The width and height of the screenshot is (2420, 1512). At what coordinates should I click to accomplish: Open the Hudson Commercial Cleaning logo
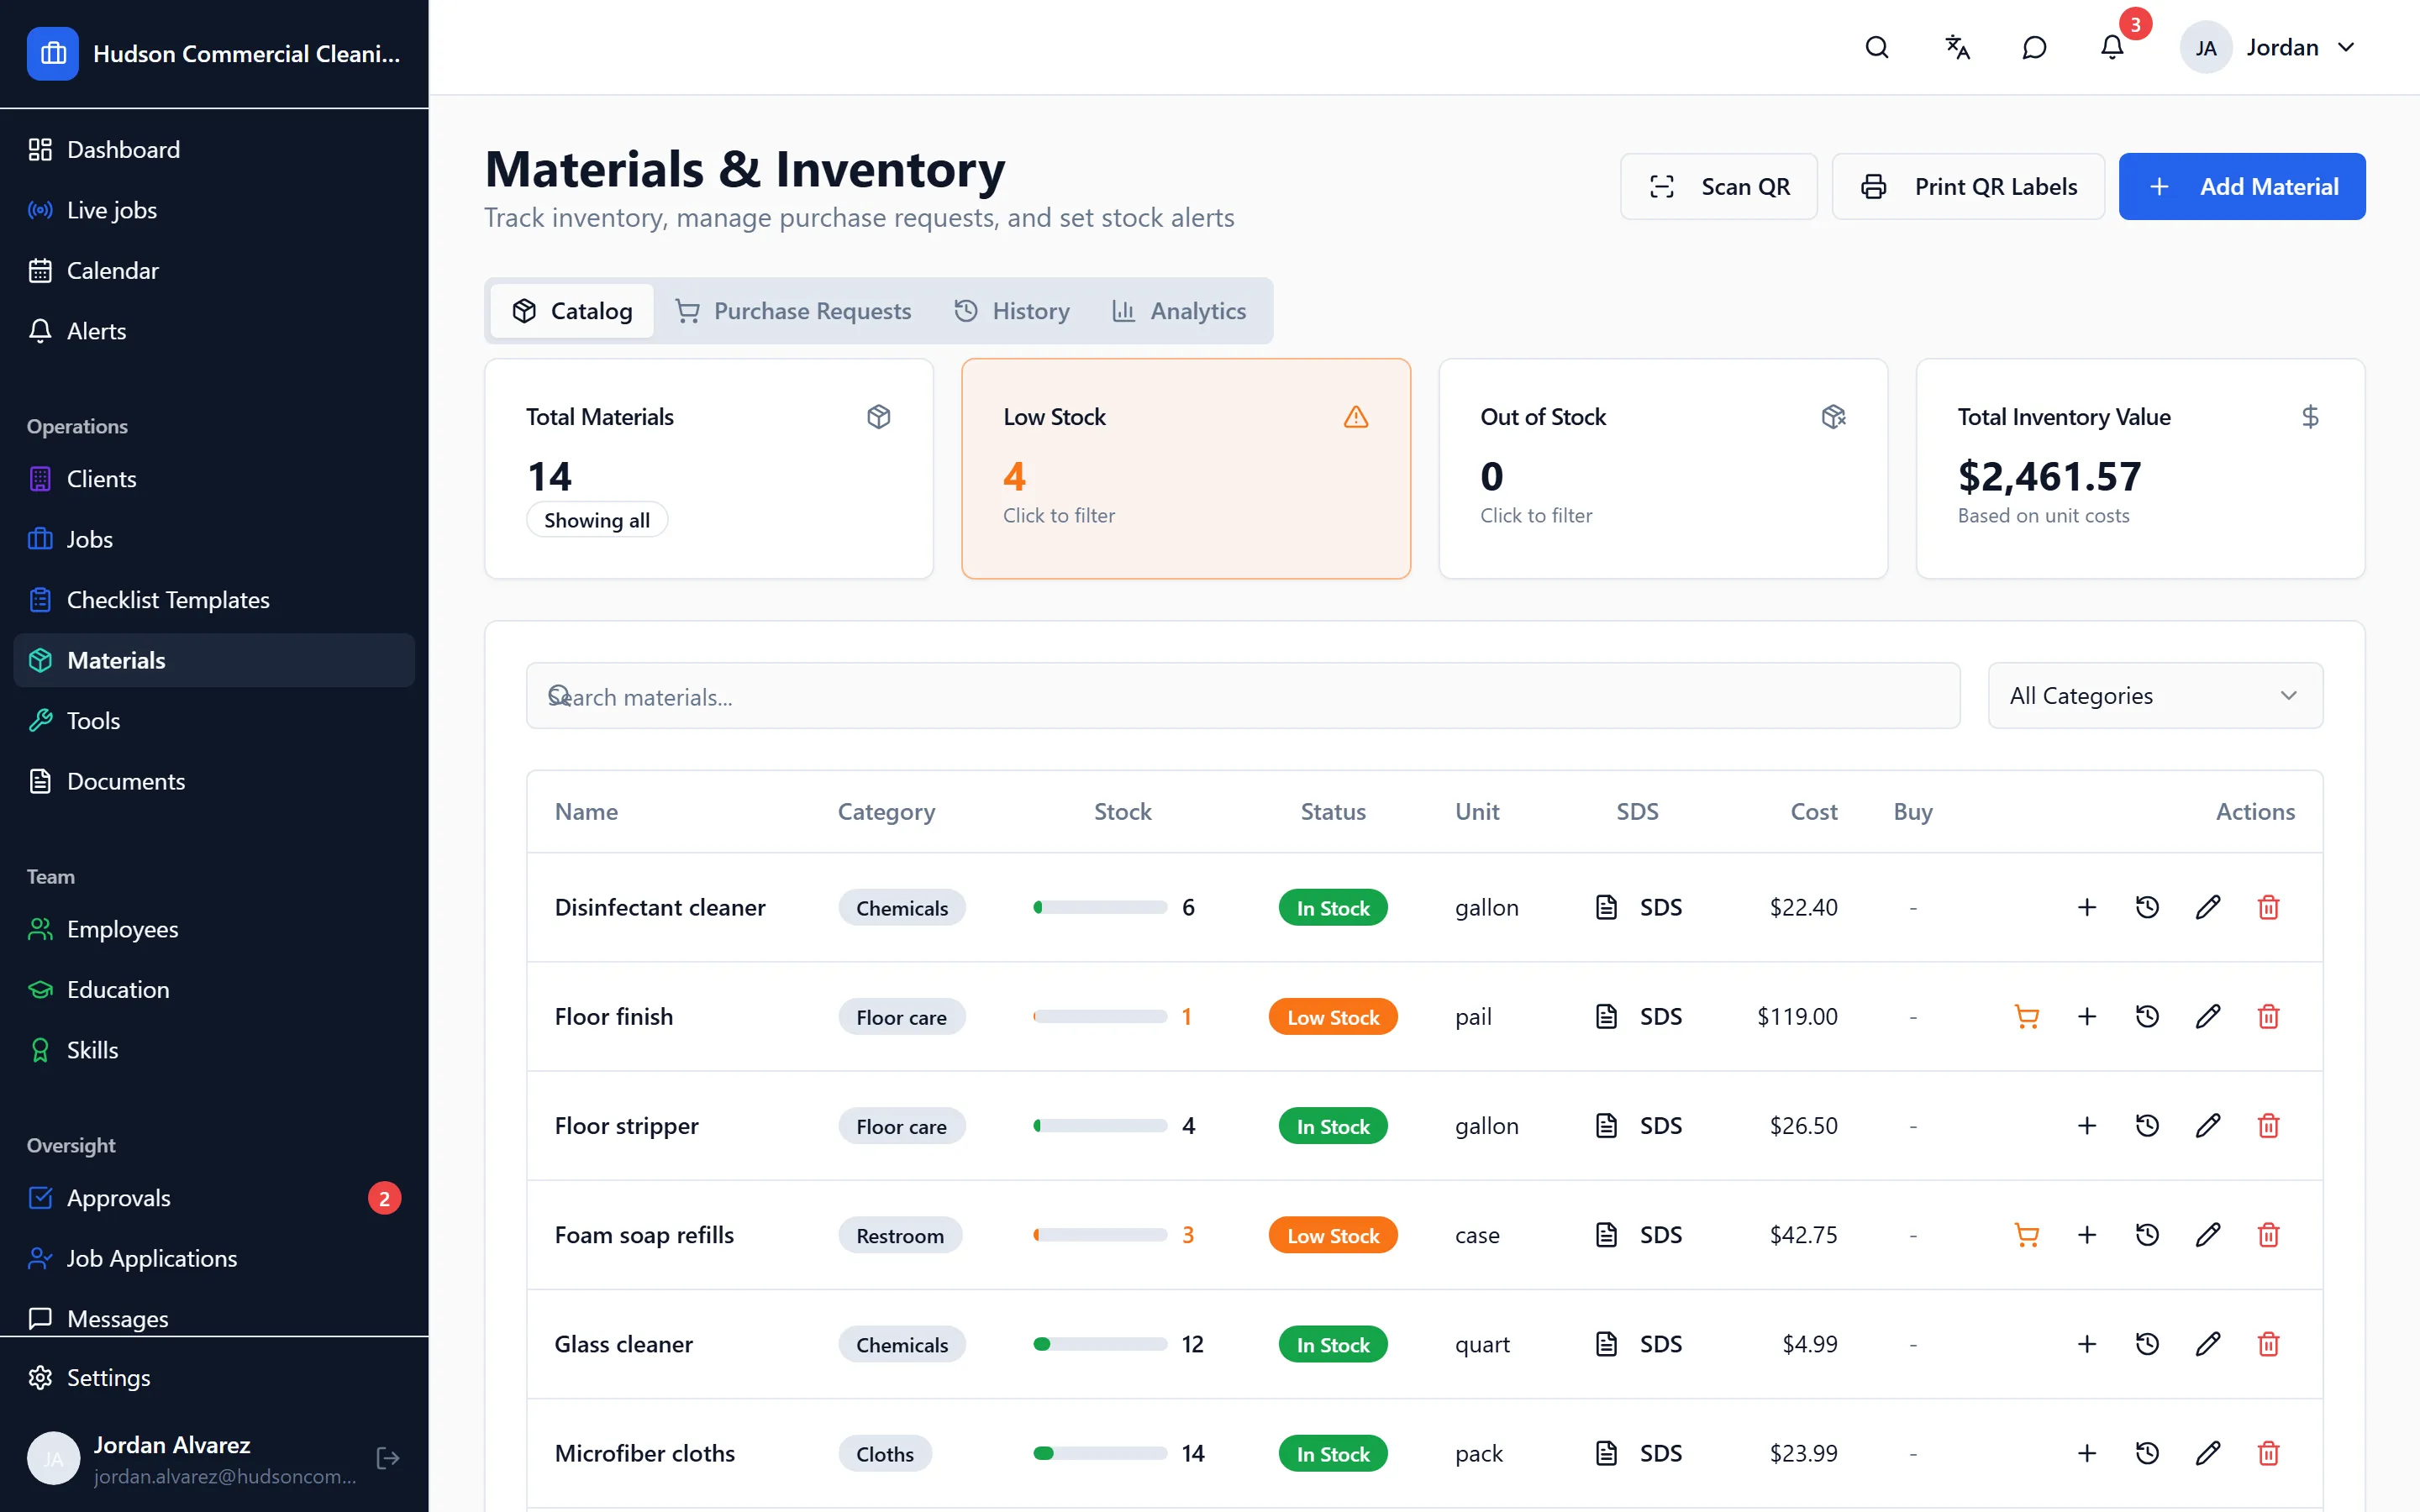[53, 53]
